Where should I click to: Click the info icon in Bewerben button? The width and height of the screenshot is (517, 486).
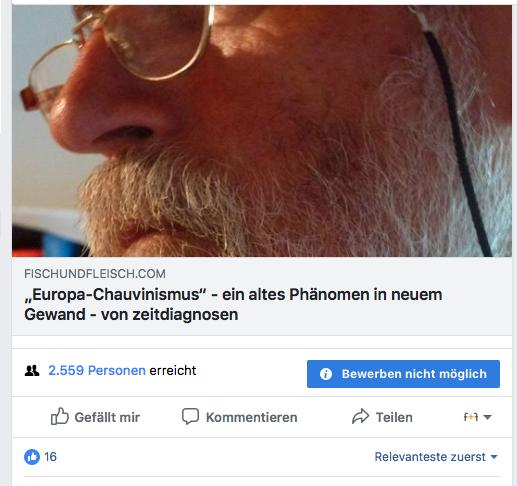[x=326, y=374]
